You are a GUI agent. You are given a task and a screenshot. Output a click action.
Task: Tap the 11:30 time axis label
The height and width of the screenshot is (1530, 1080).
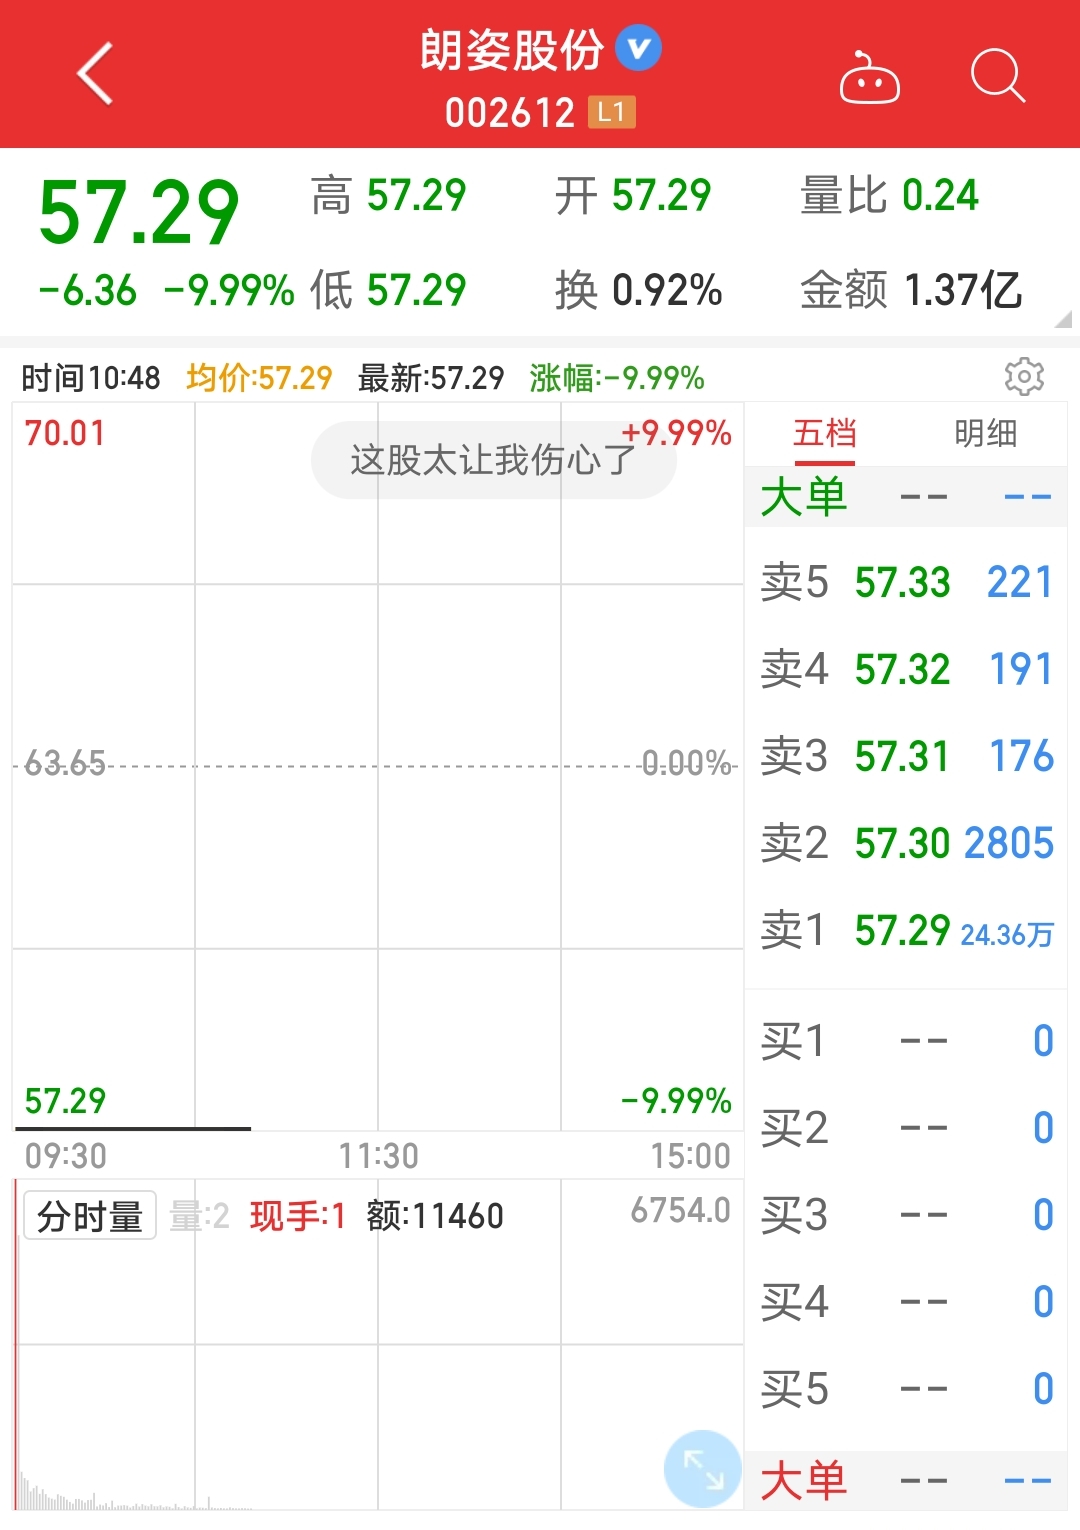point(378,1156)
